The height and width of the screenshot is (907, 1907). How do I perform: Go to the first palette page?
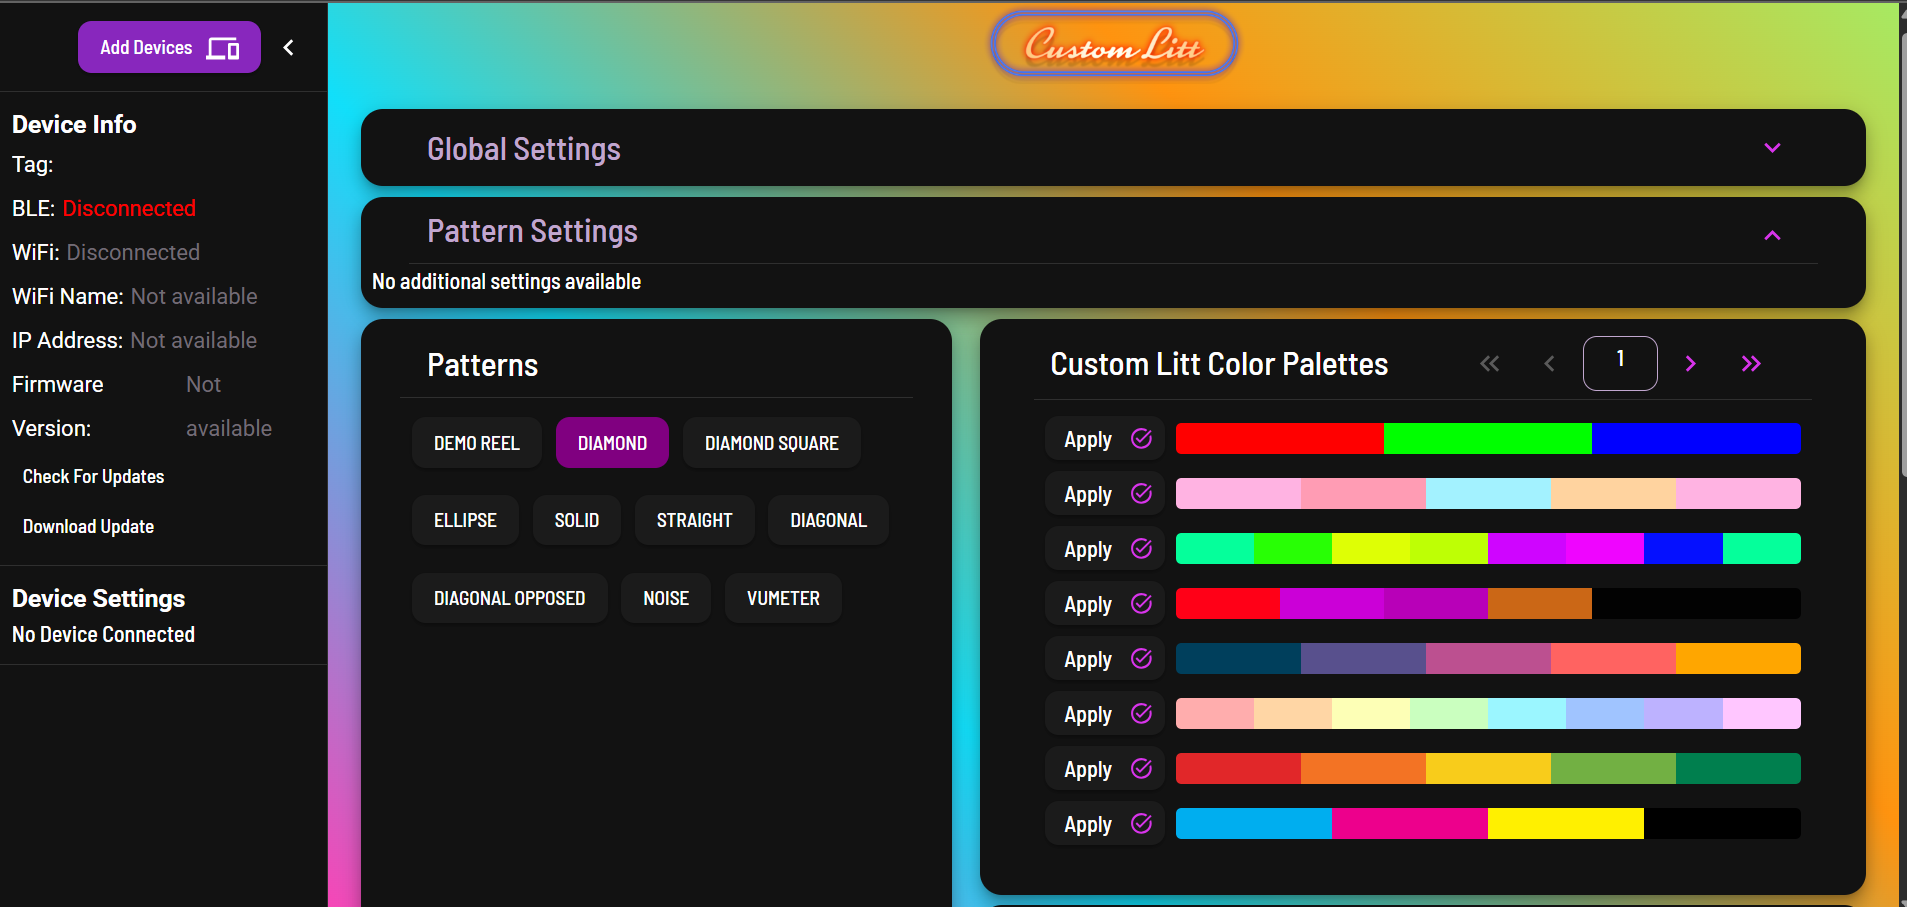pos(1489,364)
